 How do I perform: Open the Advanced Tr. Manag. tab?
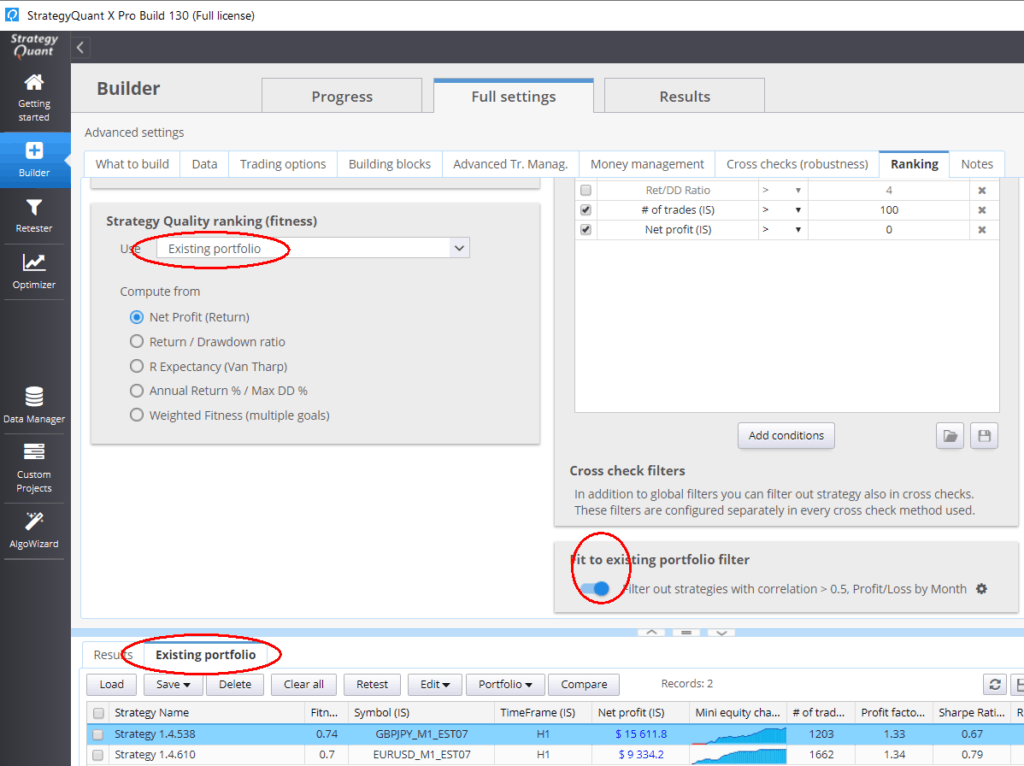[511, 164]
